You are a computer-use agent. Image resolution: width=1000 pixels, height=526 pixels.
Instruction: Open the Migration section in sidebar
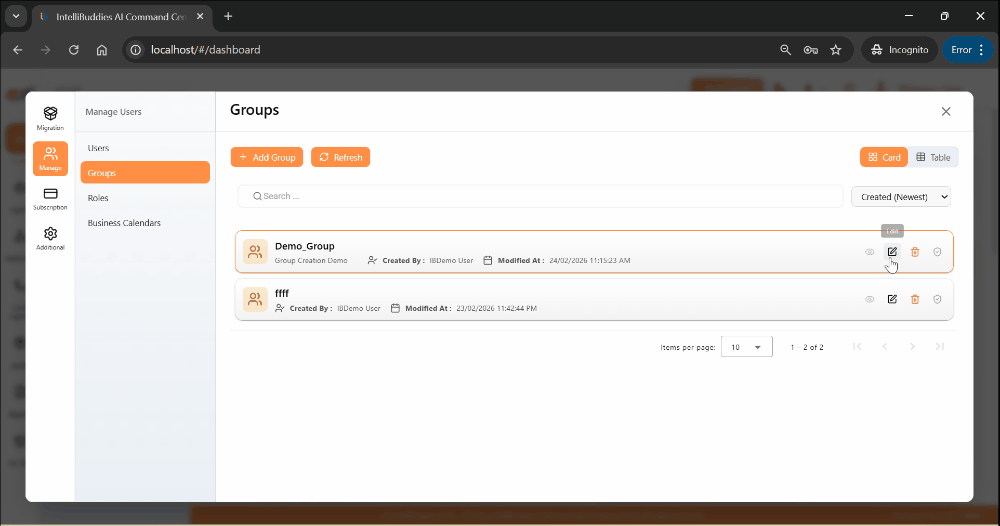tap(50, 118)
